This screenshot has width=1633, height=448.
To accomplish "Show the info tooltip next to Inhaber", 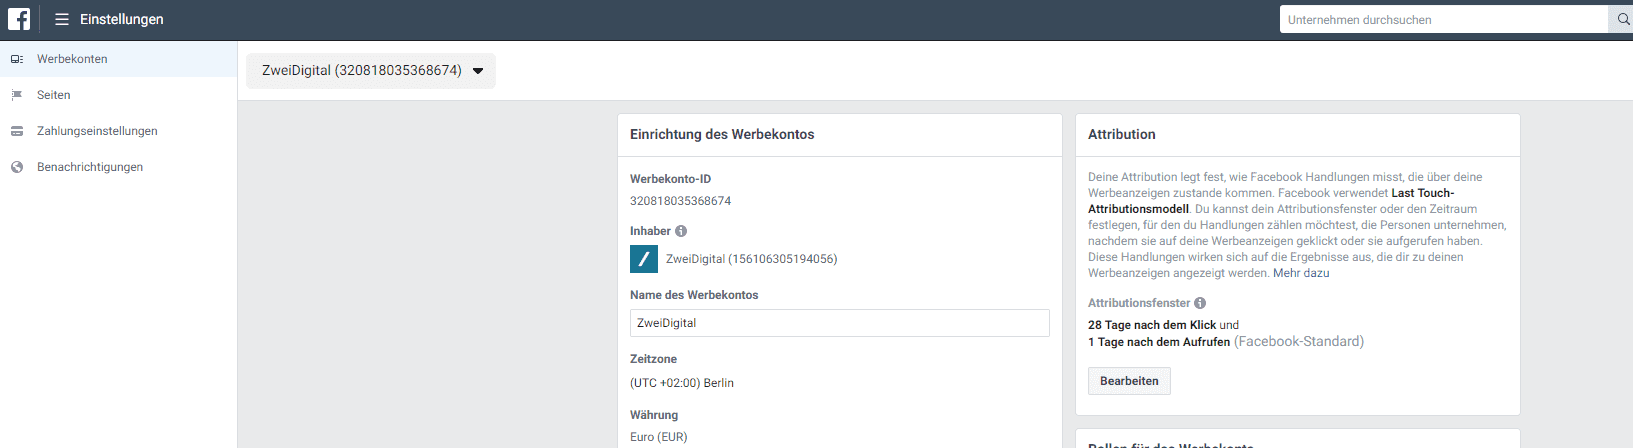I will [681, 231].
